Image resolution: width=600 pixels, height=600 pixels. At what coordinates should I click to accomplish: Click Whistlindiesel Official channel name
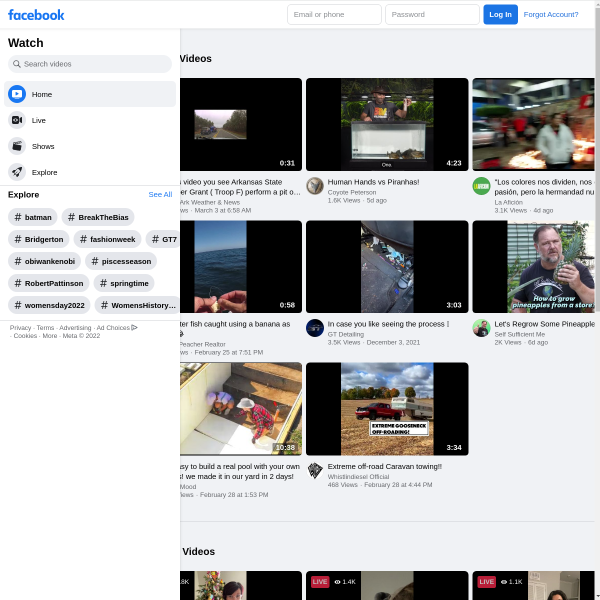[358, 477]
